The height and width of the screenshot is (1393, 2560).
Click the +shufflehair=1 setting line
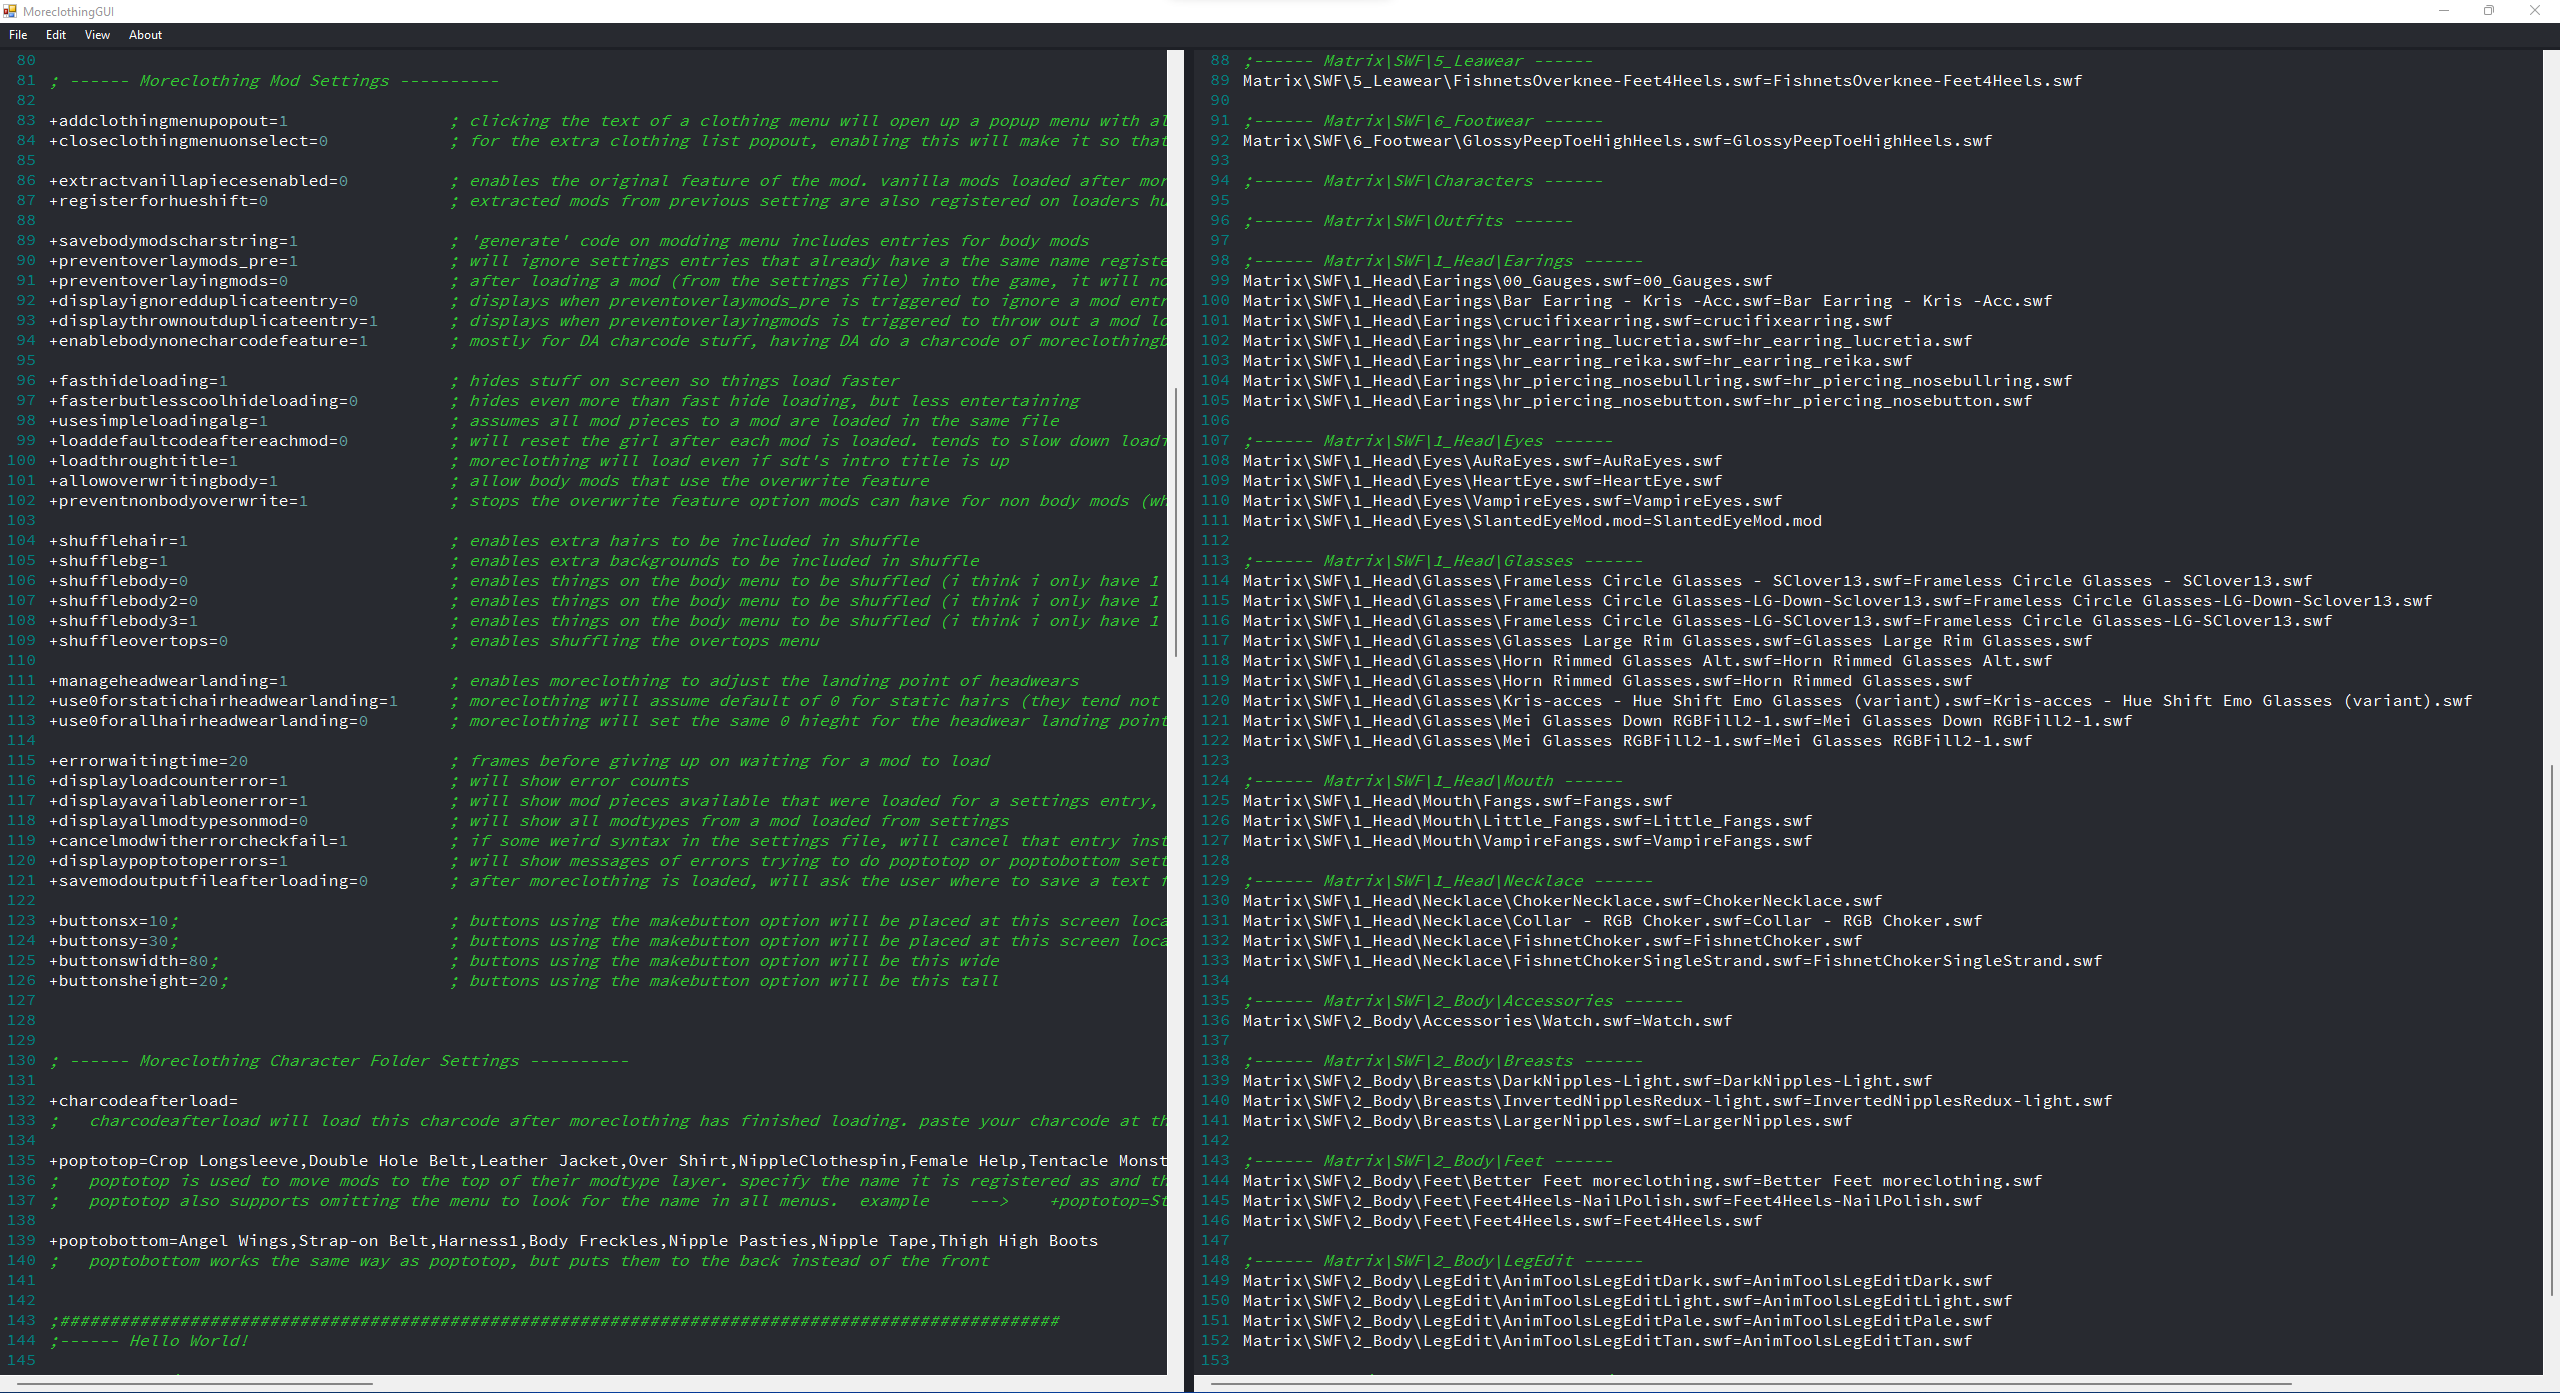point(118,541)
